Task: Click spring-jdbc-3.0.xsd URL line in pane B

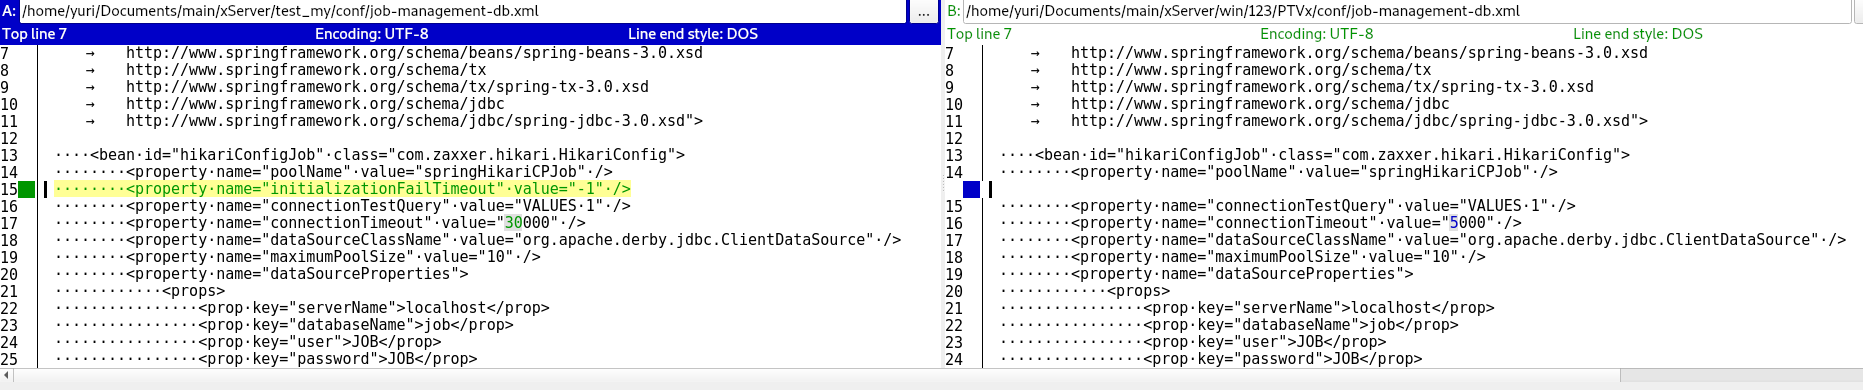Action: (1359, 121)
